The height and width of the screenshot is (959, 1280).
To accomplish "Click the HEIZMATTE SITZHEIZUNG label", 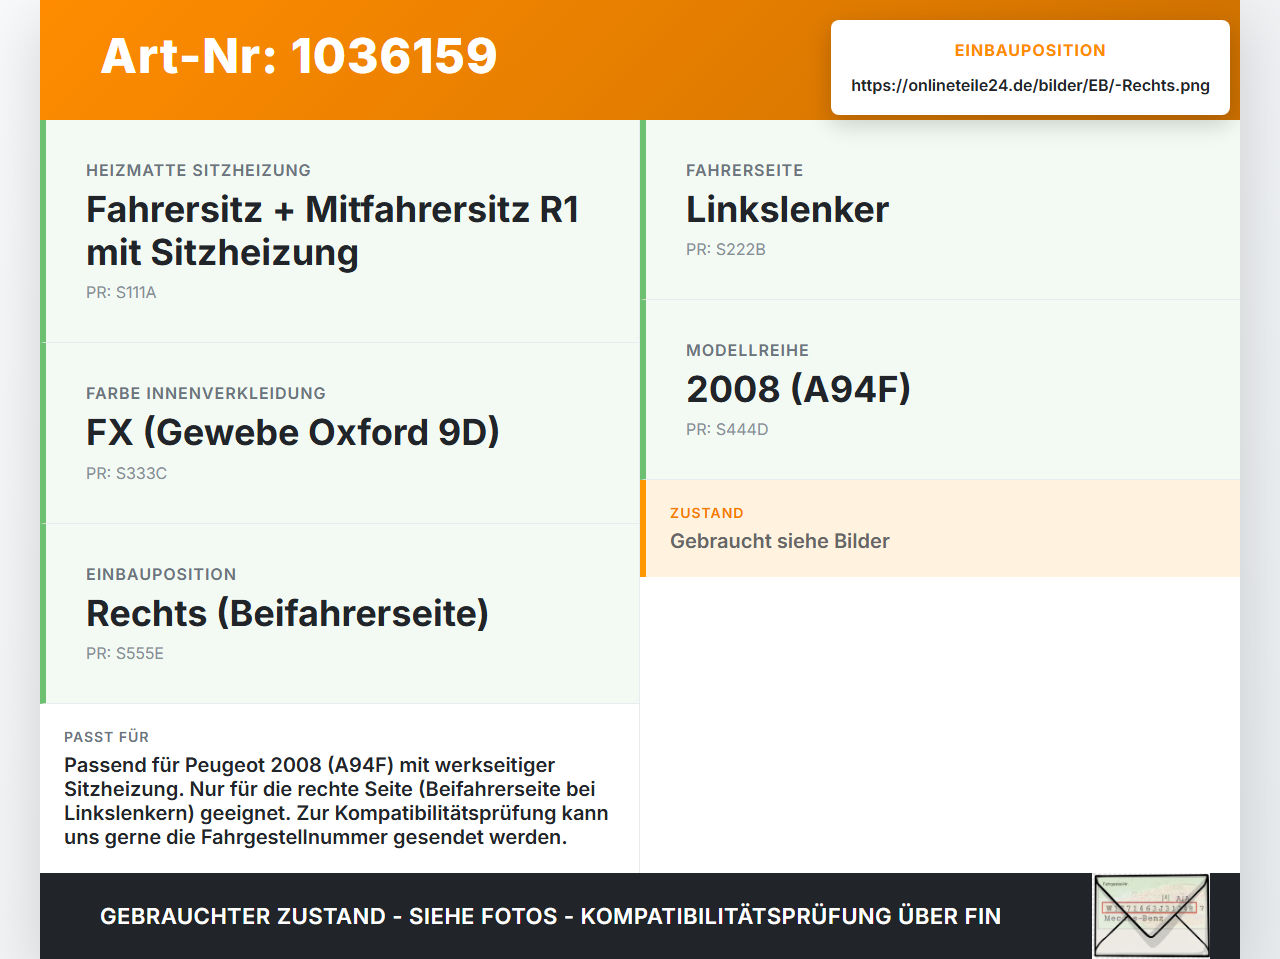I will [x=198, y=170].
